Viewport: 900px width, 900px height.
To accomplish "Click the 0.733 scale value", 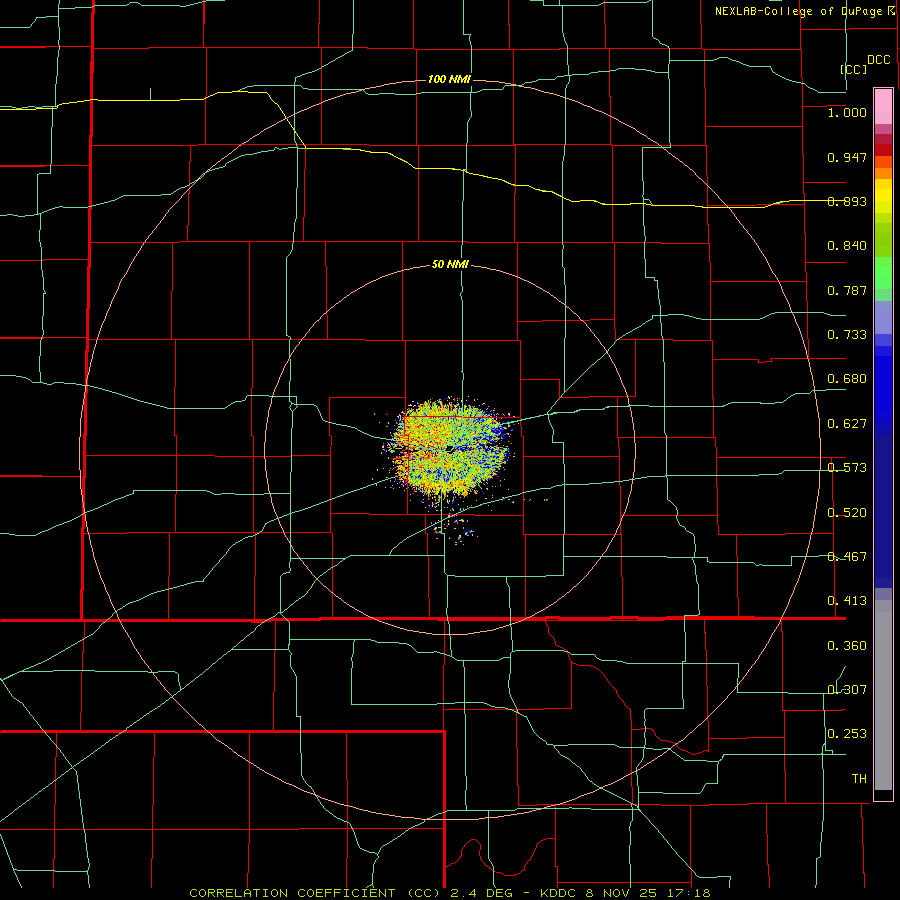I will [x=847, y=335].
